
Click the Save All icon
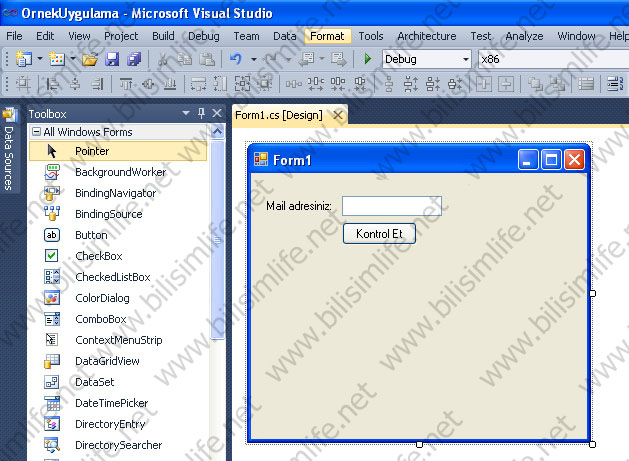[134, 59]
